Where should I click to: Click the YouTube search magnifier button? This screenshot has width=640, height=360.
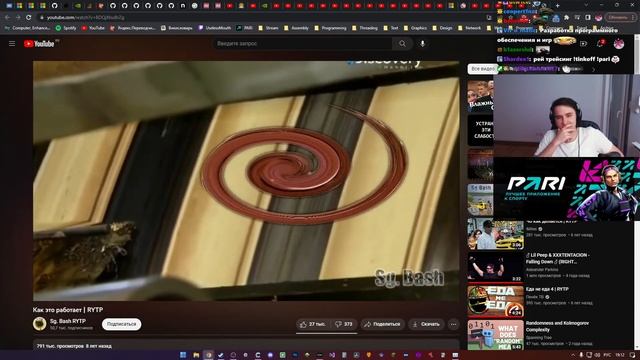click(402, 44)
